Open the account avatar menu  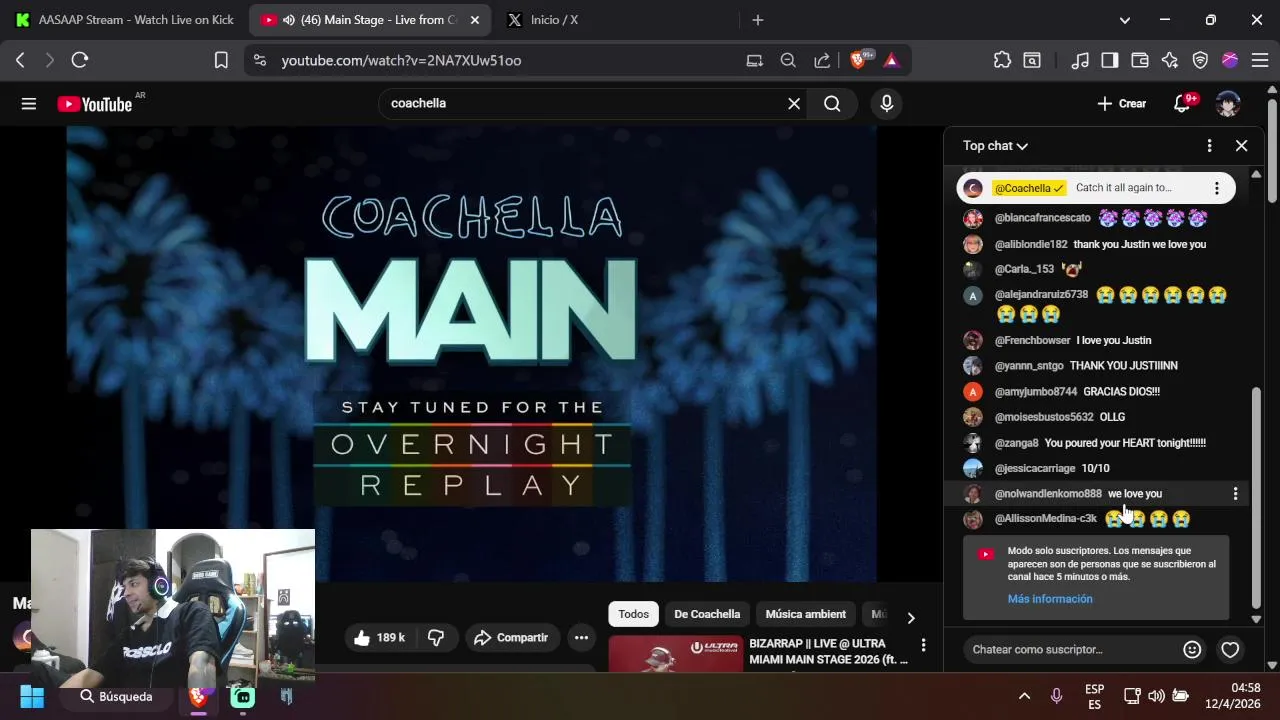pyautogui.click(x=1228, y=104)
